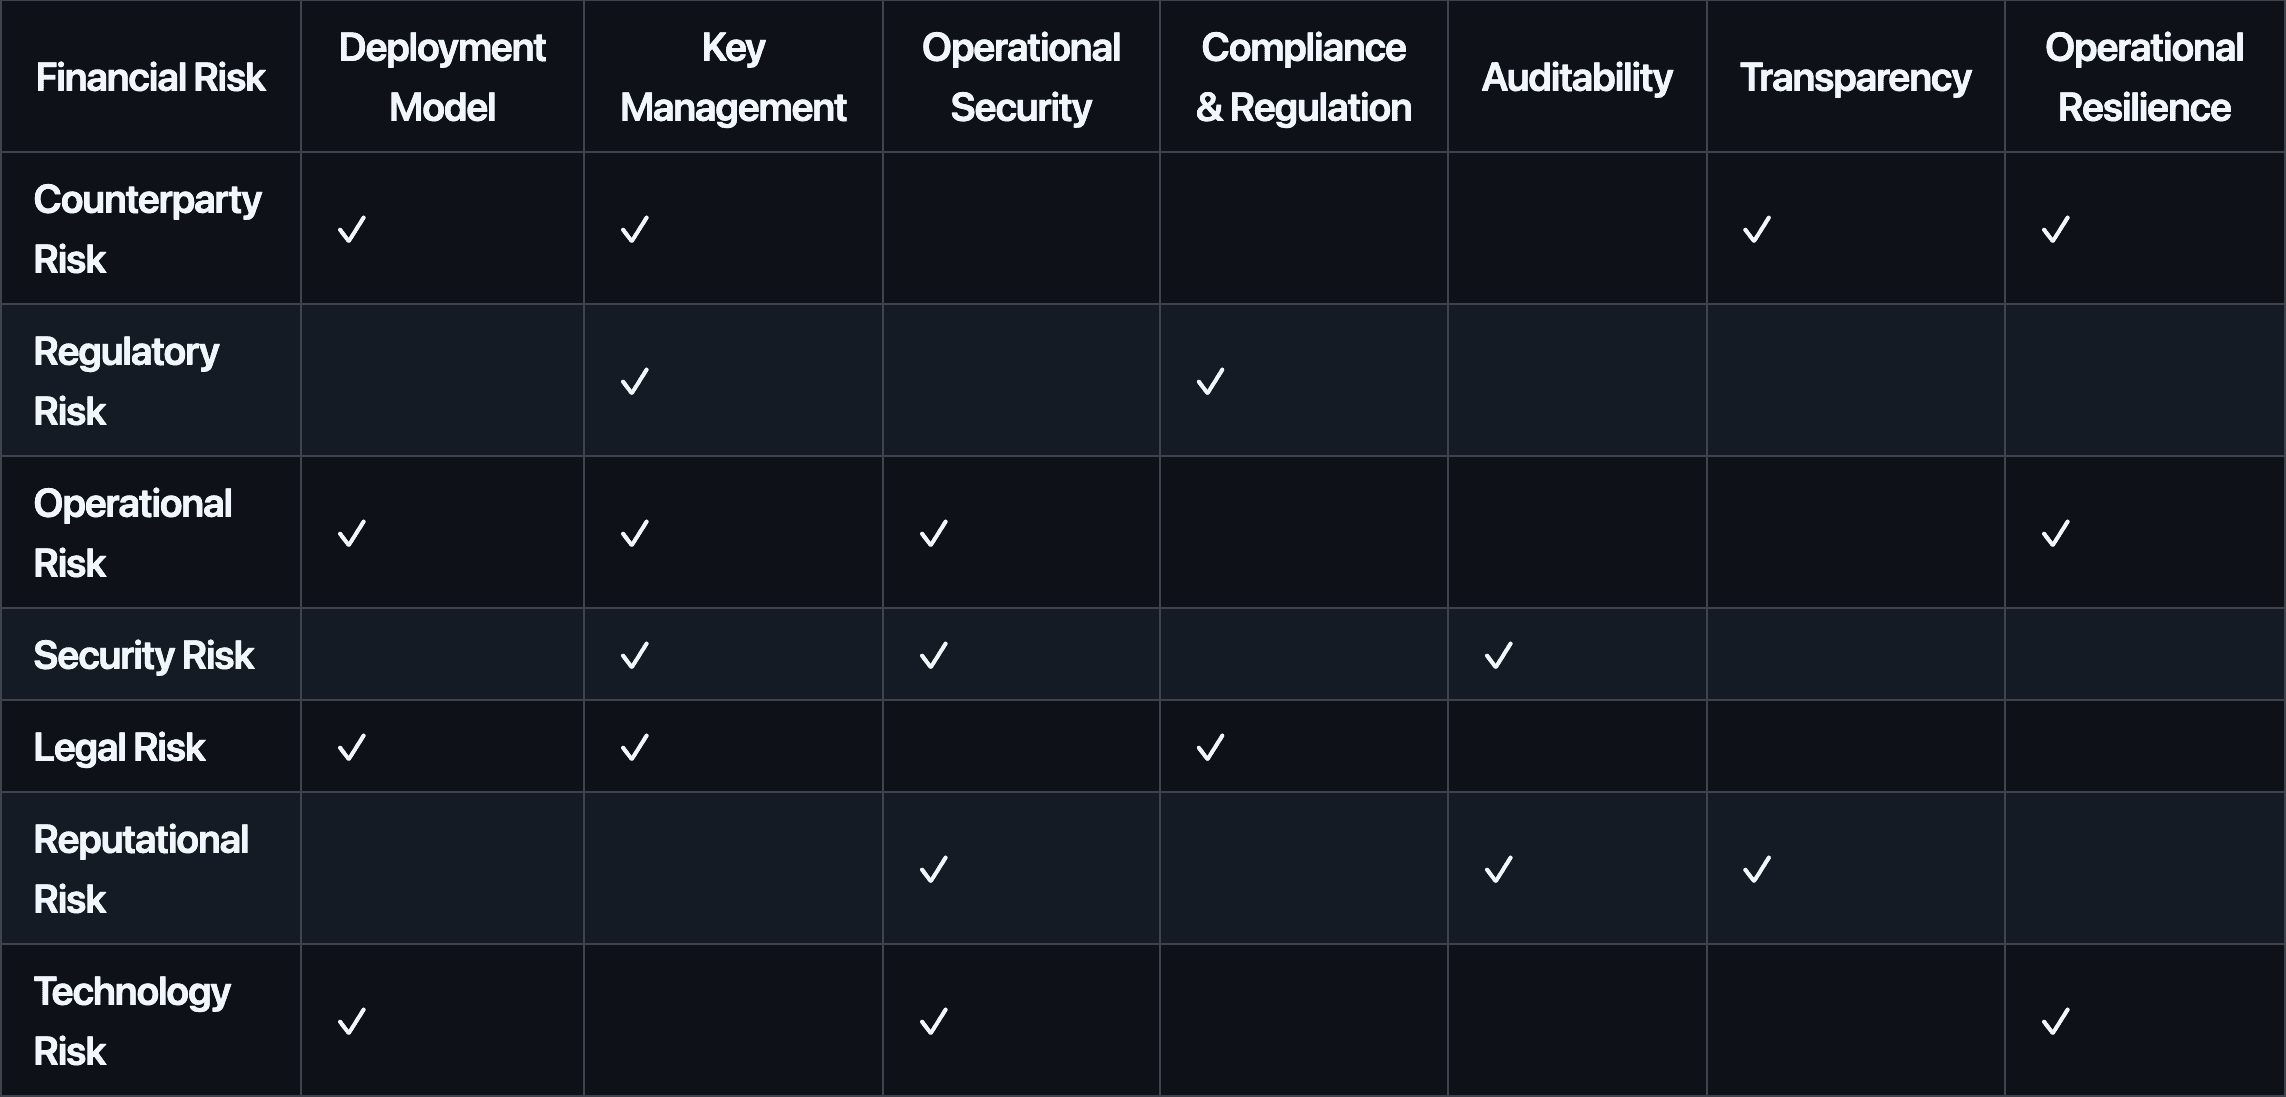This screenshot has width=2286, height=1097.
Task: Click the Security Risk Key Management checkmark
Action: tap(635, 656)
